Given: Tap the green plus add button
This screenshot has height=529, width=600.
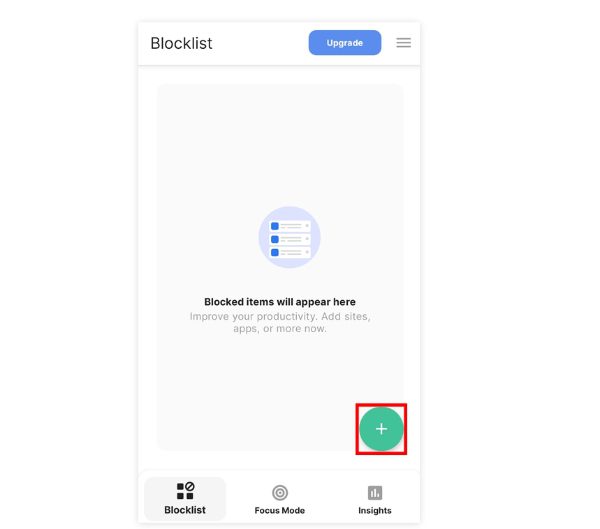Looking at the screenshot, I should [x=381, y=429].
